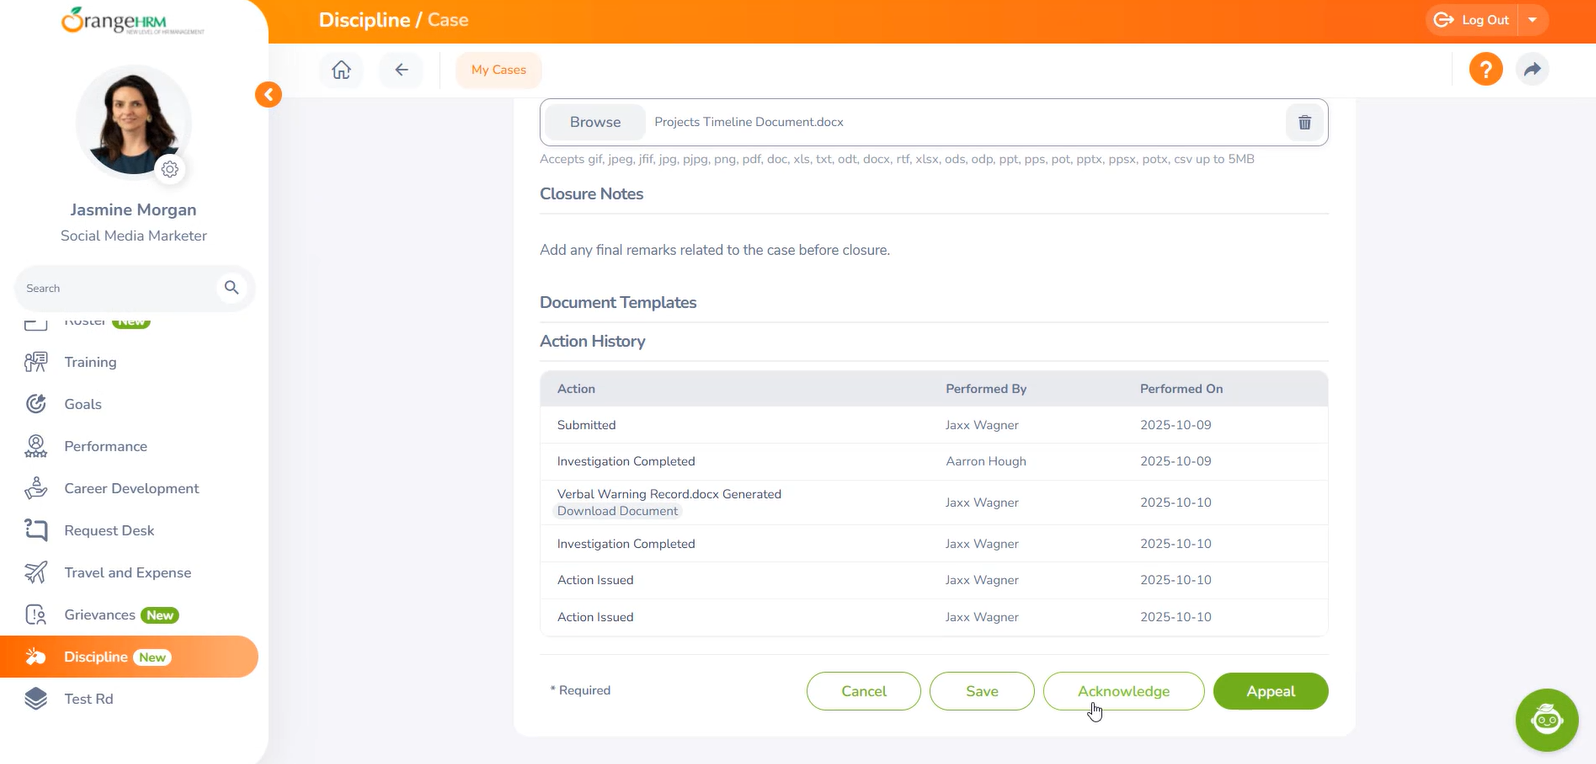
Task: Open the chatbot assistant icon
Action: coord(1546,719)
